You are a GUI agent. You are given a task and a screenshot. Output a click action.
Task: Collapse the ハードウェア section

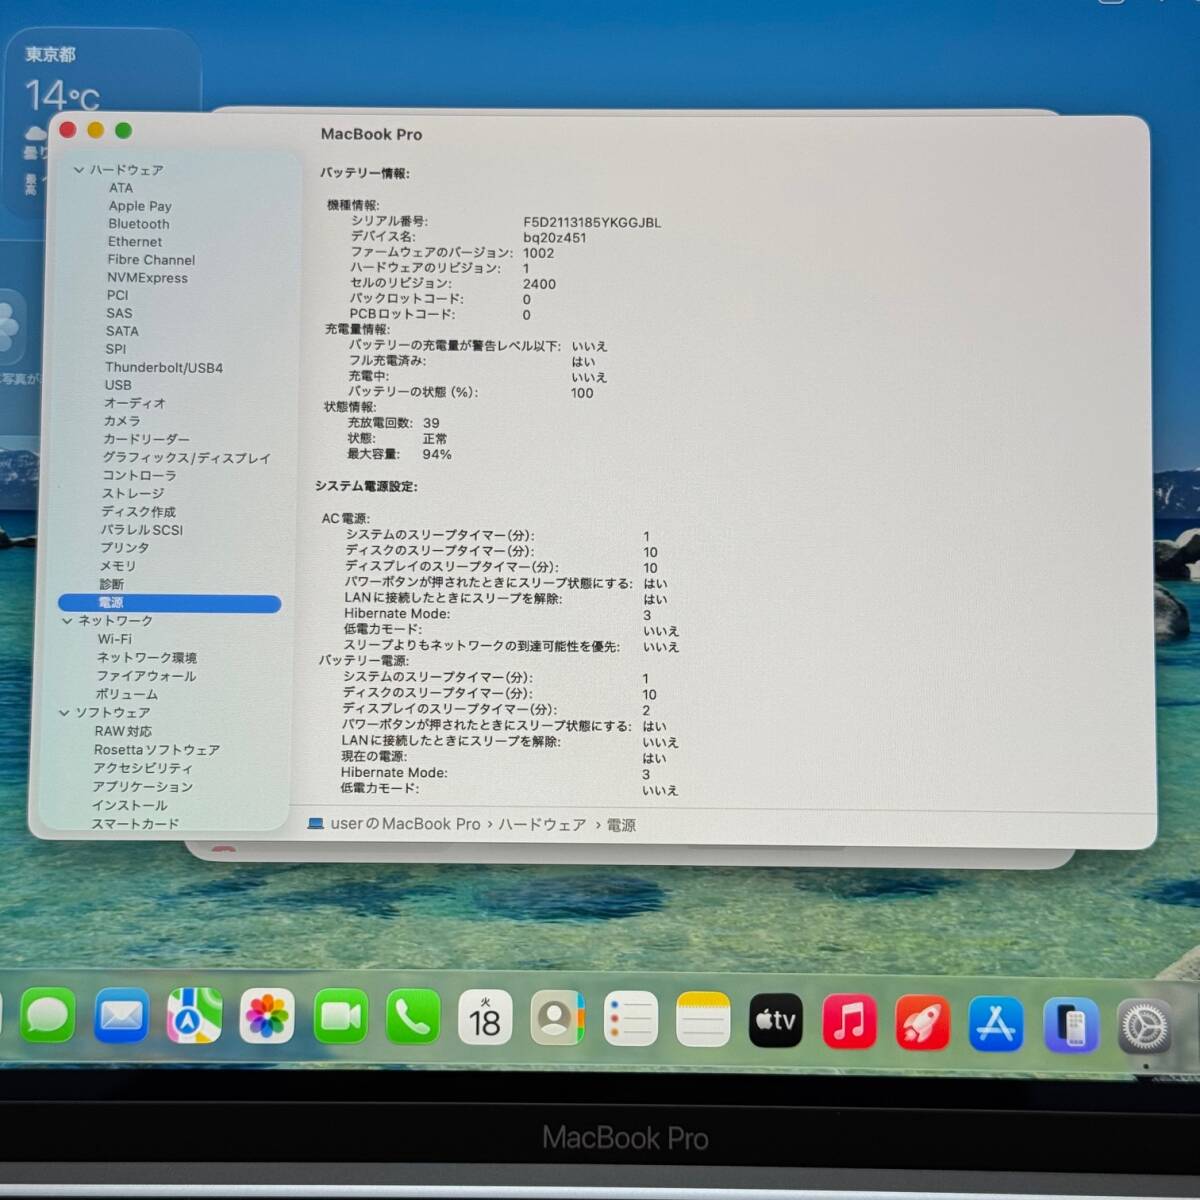coord(78,170)
